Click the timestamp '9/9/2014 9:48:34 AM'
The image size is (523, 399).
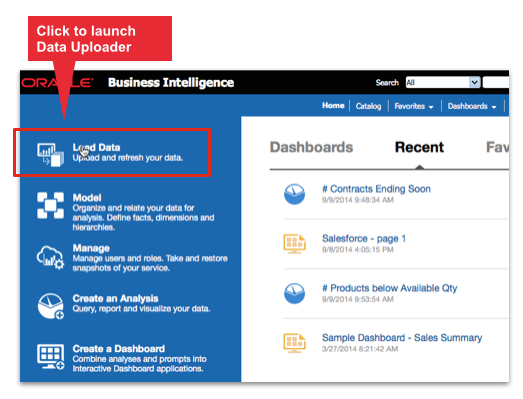coord(358,200)
